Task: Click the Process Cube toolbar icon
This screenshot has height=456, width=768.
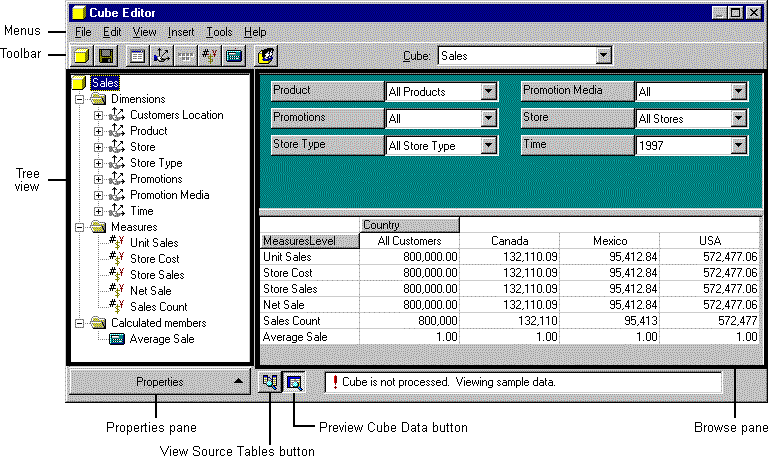Action: (x=267, y=57)
